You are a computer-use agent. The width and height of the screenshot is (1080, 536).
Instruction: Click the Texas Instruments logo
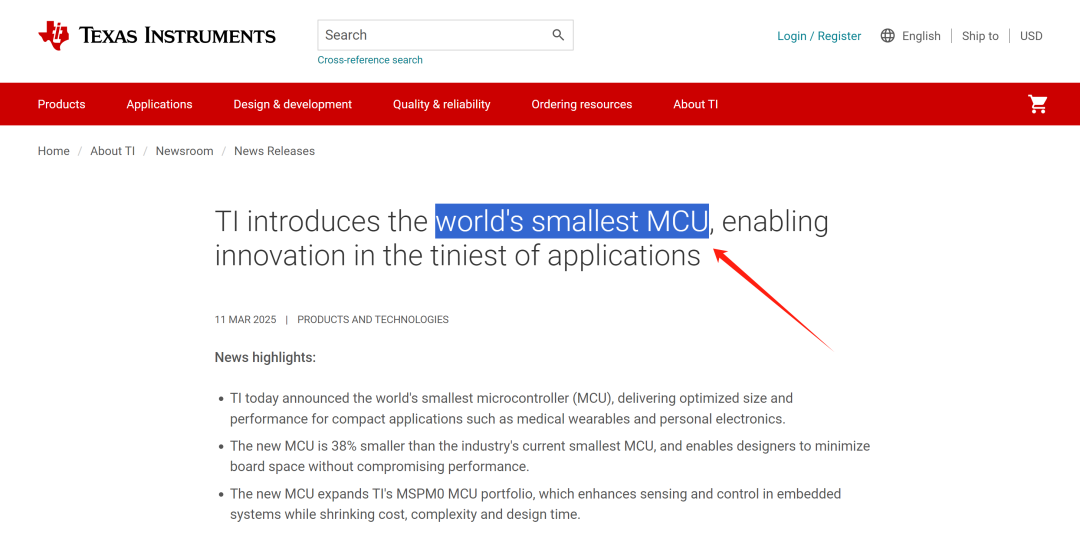click(x=157, y=35)
